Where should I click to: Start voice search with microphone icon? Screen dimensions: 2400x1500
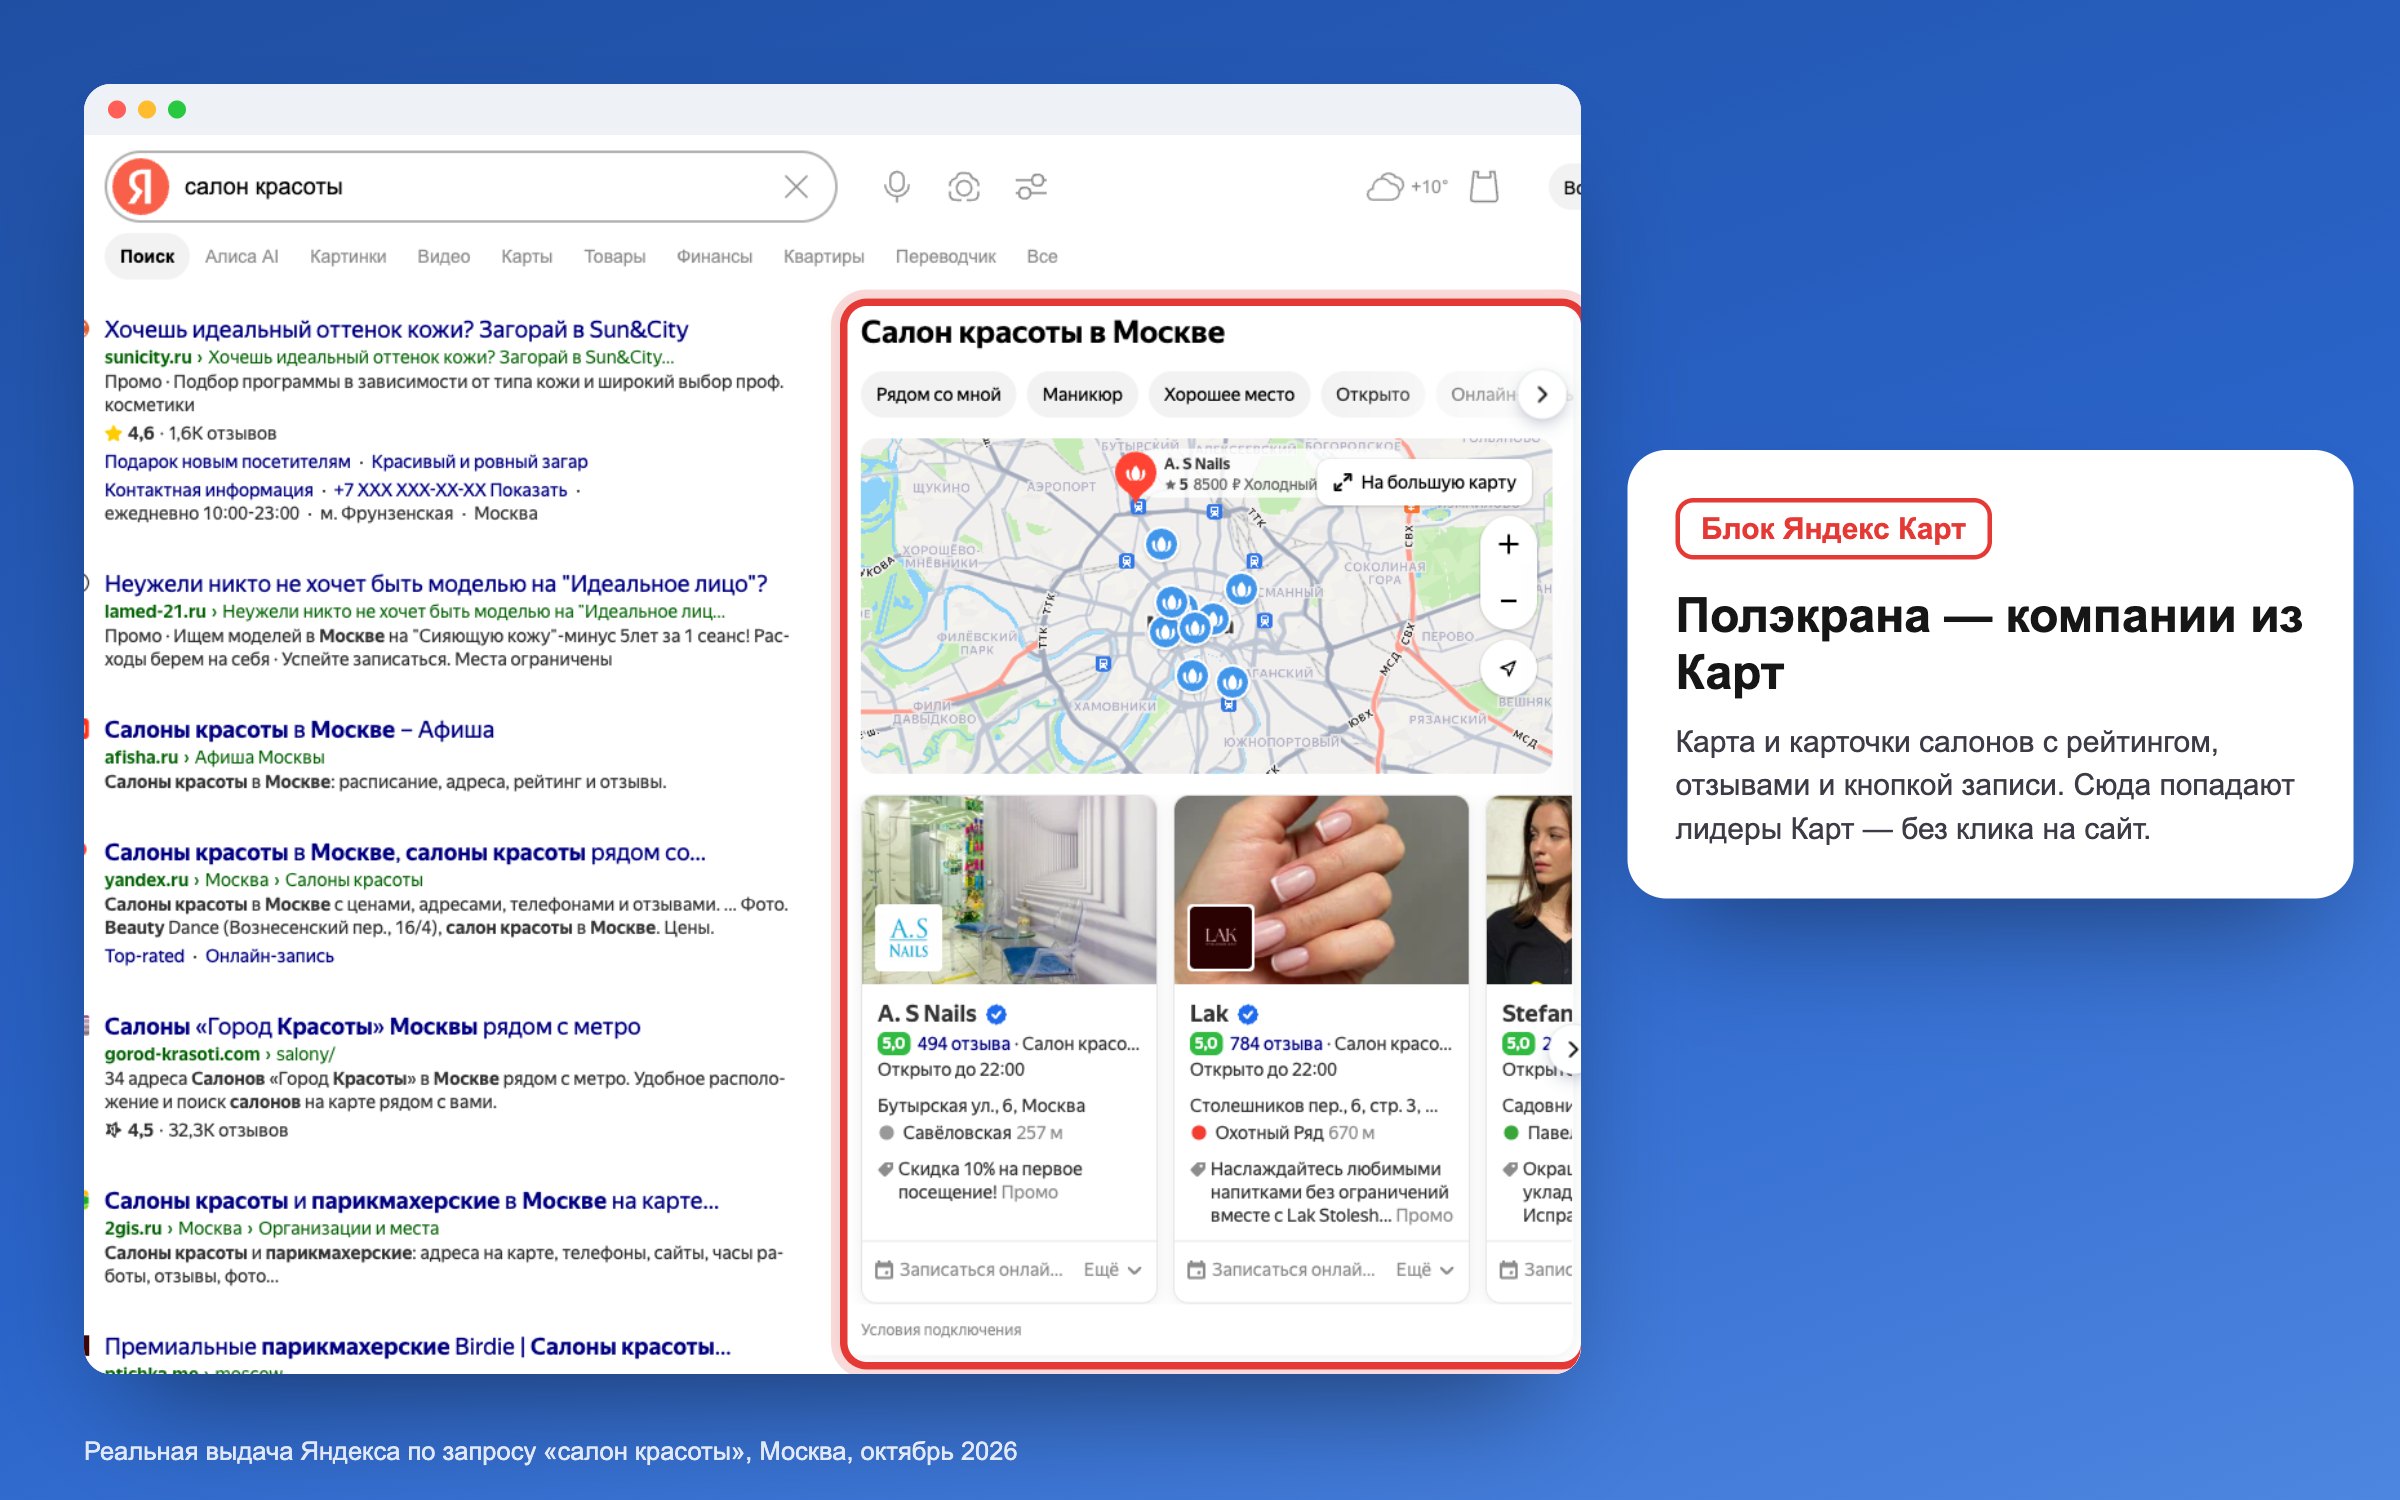897,187
